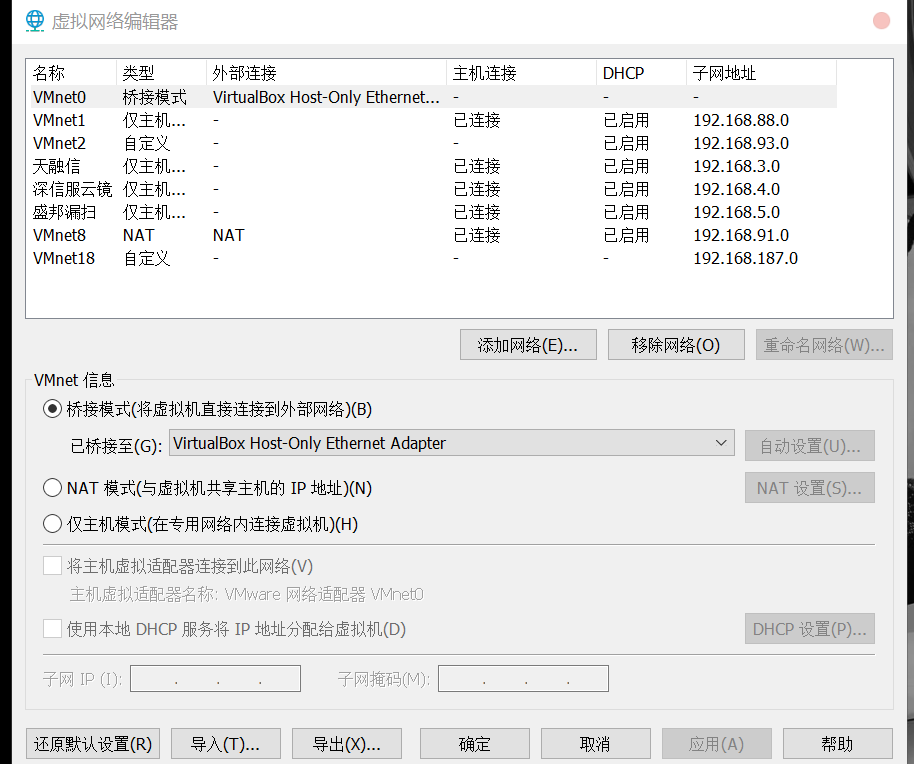This screenshot has width=914, height=764.
Task: Tick 将主机虚拟适配器连接到此网络 checkbox
Action: (x=52, y=566)
